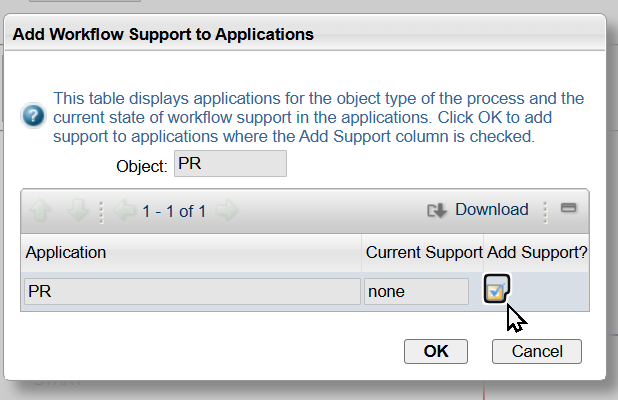Open the Download link
Screen dimensions: 618x400
point(491,210)
